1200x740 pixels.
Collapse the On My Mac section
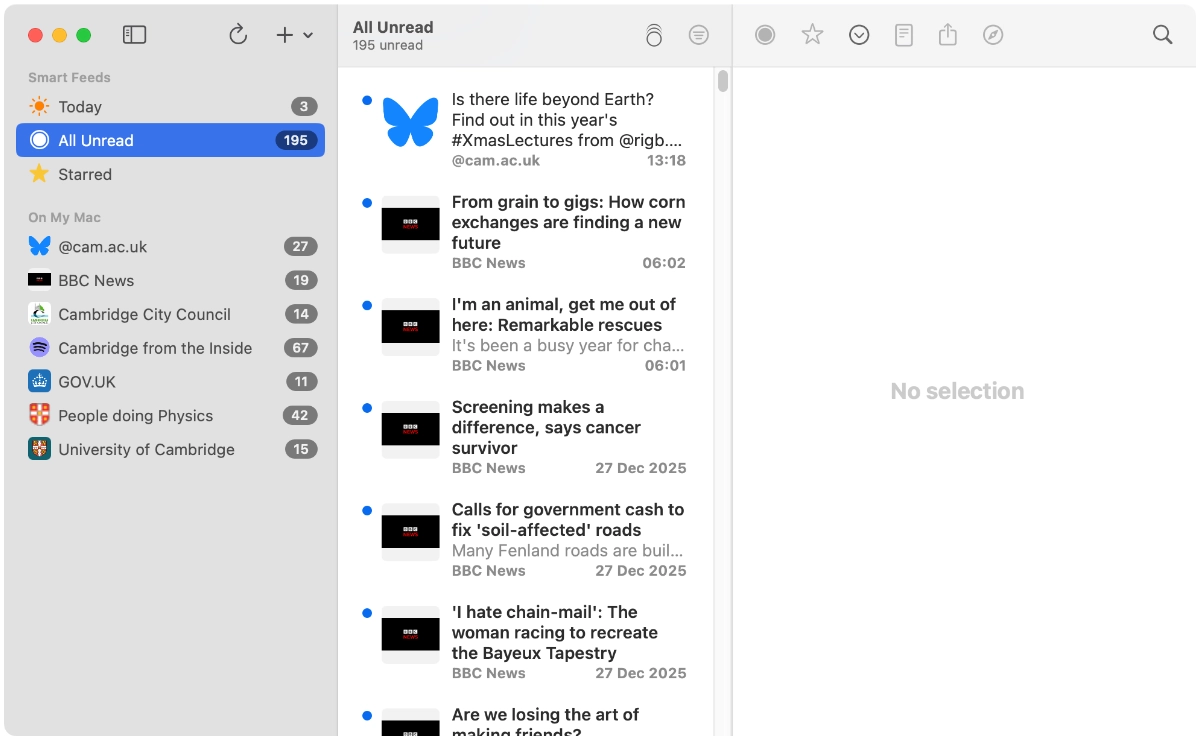(x=64, y=217)
